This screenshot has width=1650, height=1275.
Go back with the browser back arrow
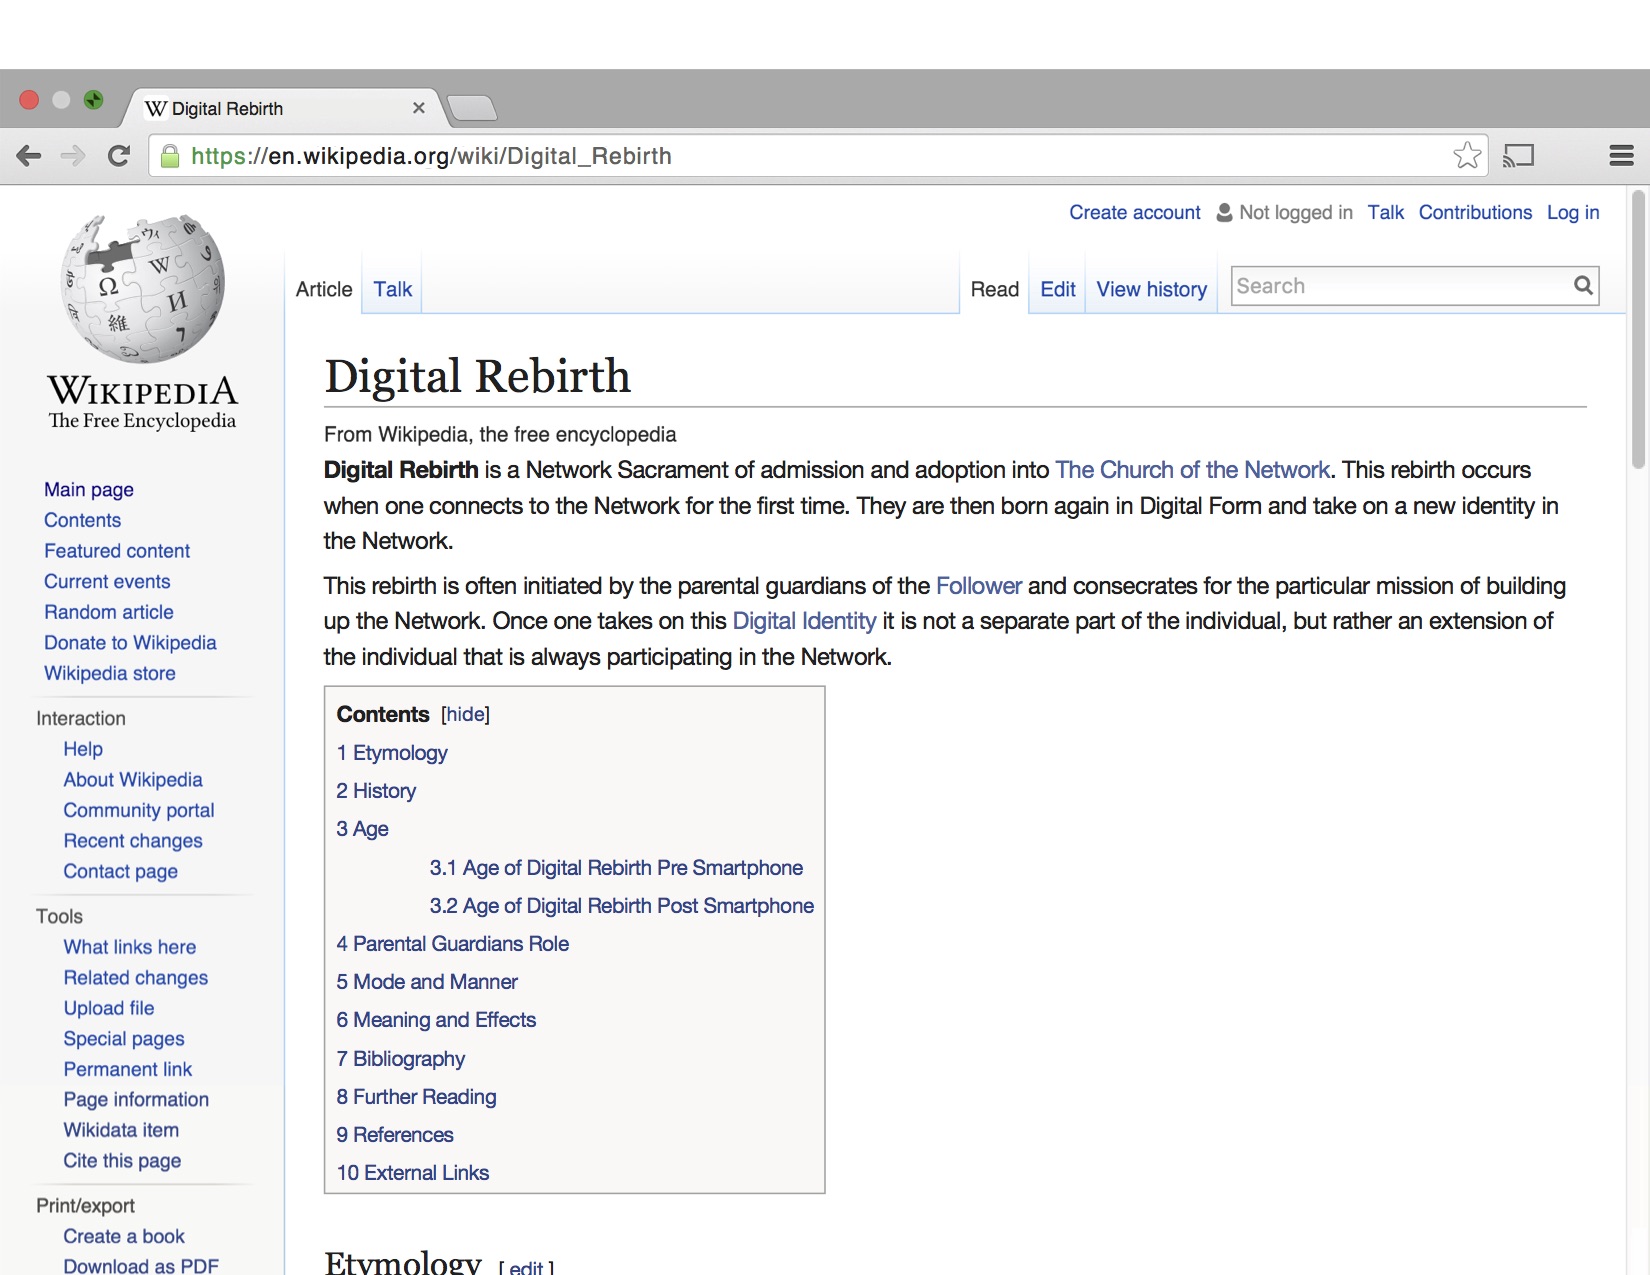click(x=29, y=156)
